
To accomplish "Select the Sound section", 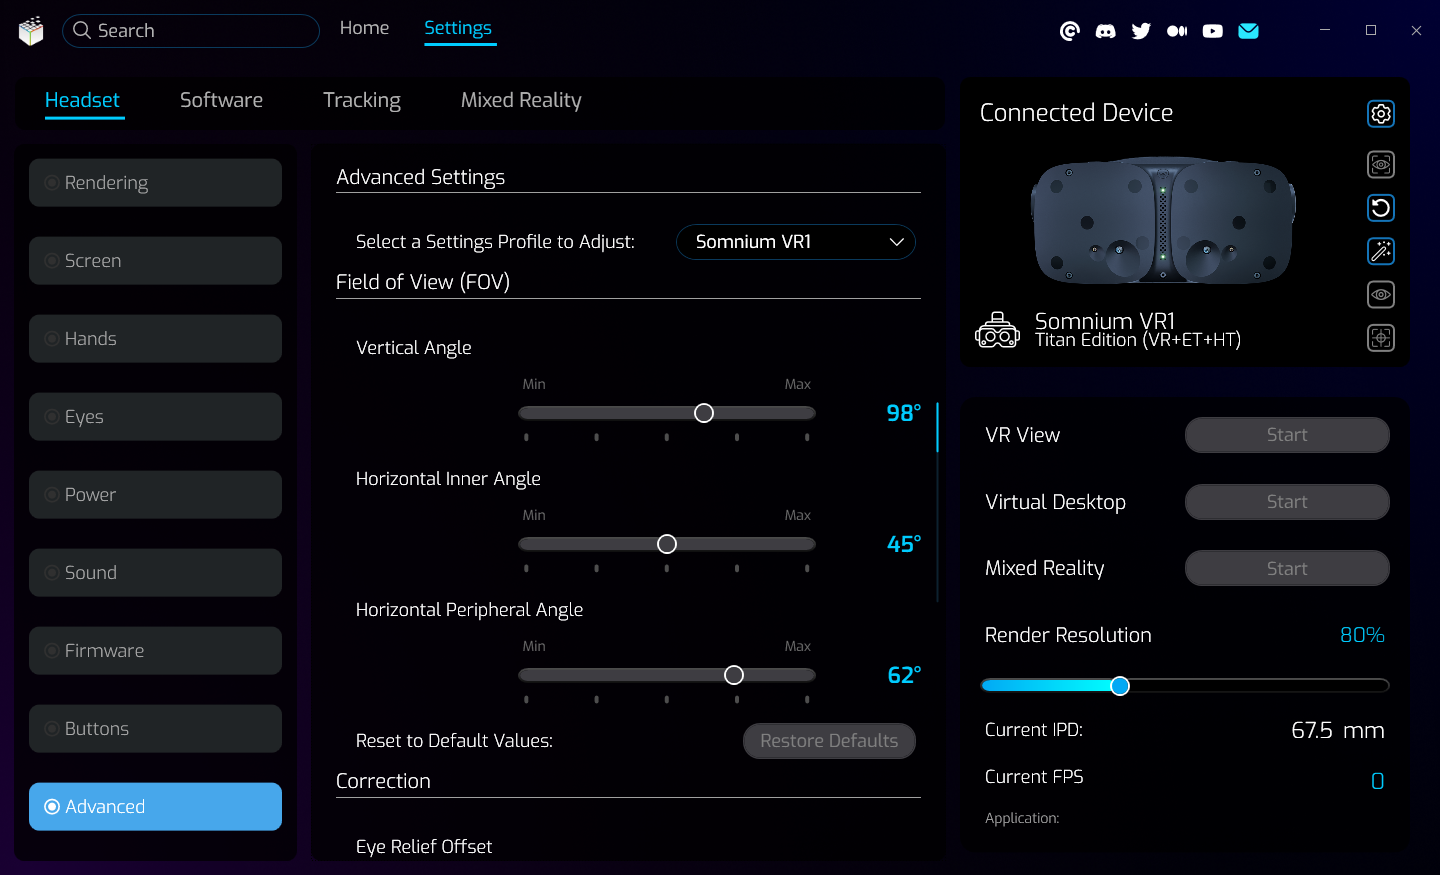I will (155, 573).
